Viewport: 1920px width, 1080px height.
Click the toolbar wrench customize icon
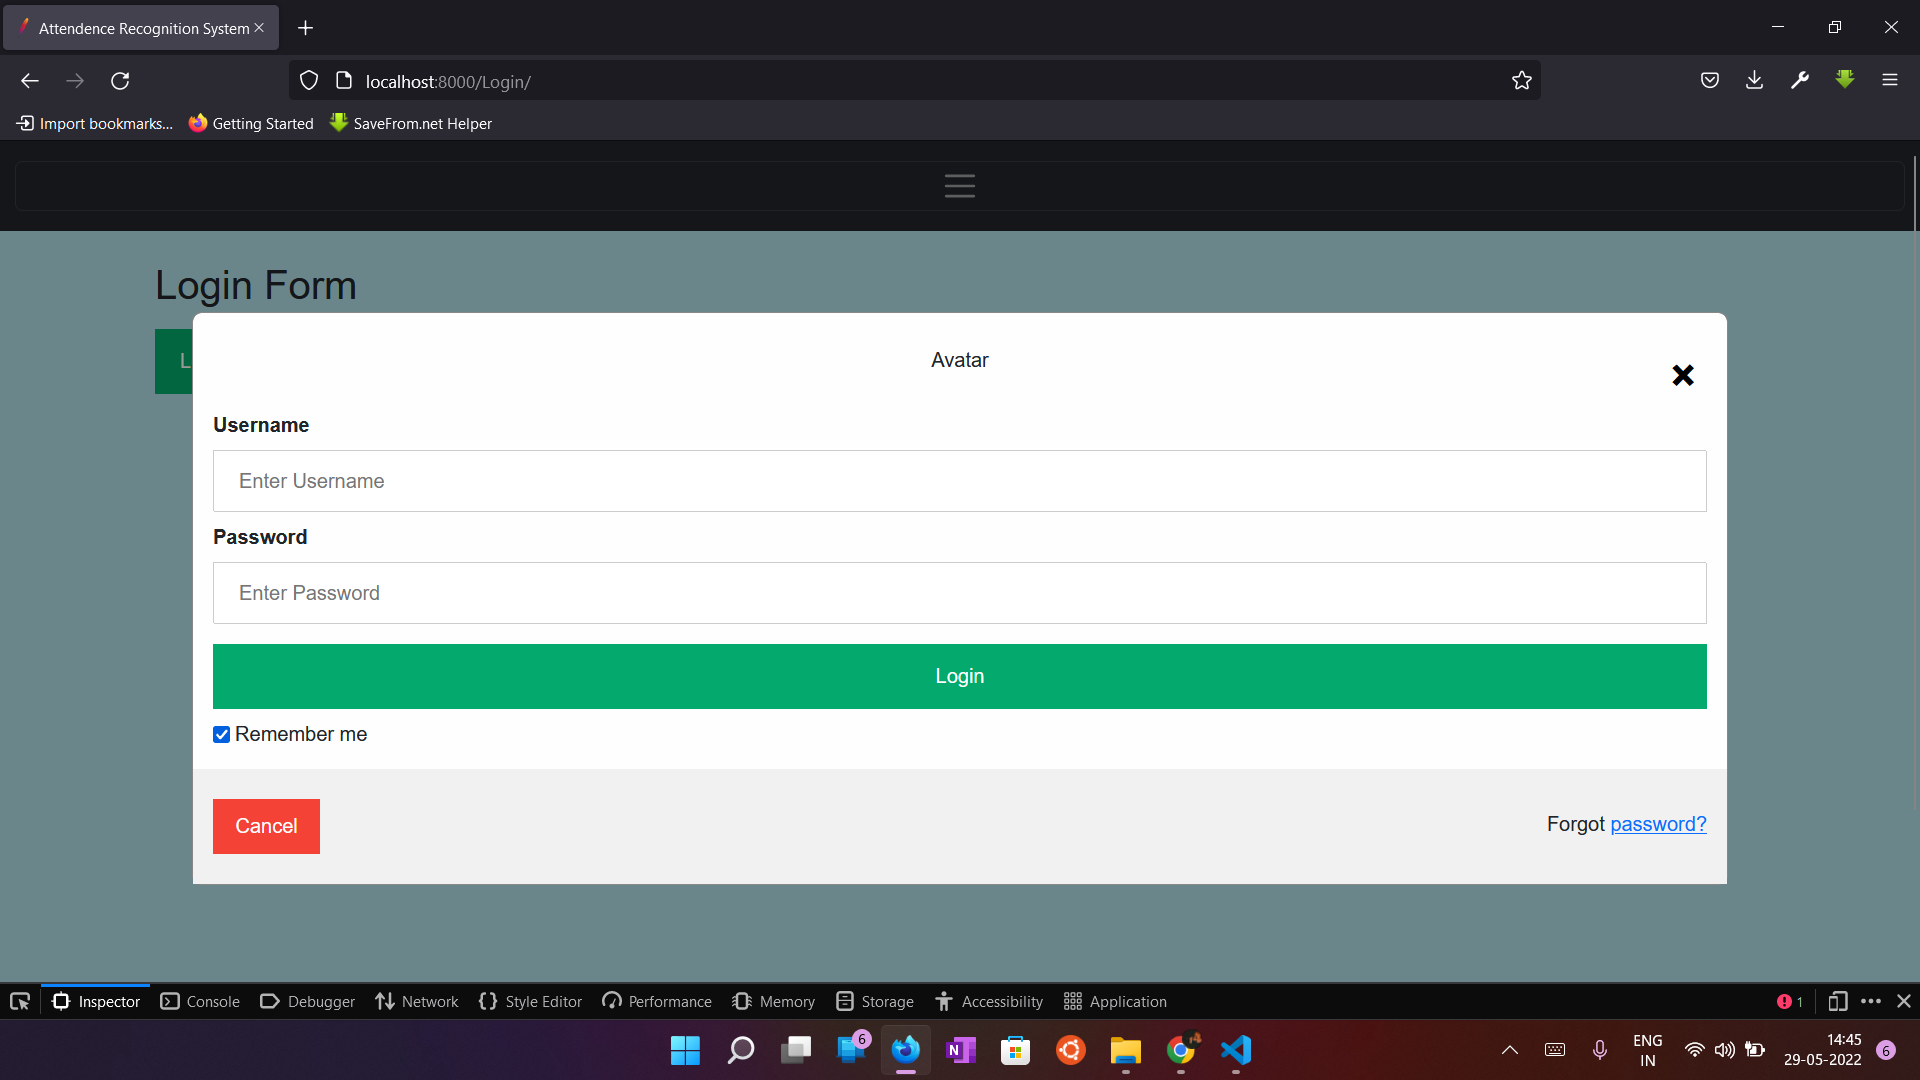pyautogui.click(x=1800, y=80)
